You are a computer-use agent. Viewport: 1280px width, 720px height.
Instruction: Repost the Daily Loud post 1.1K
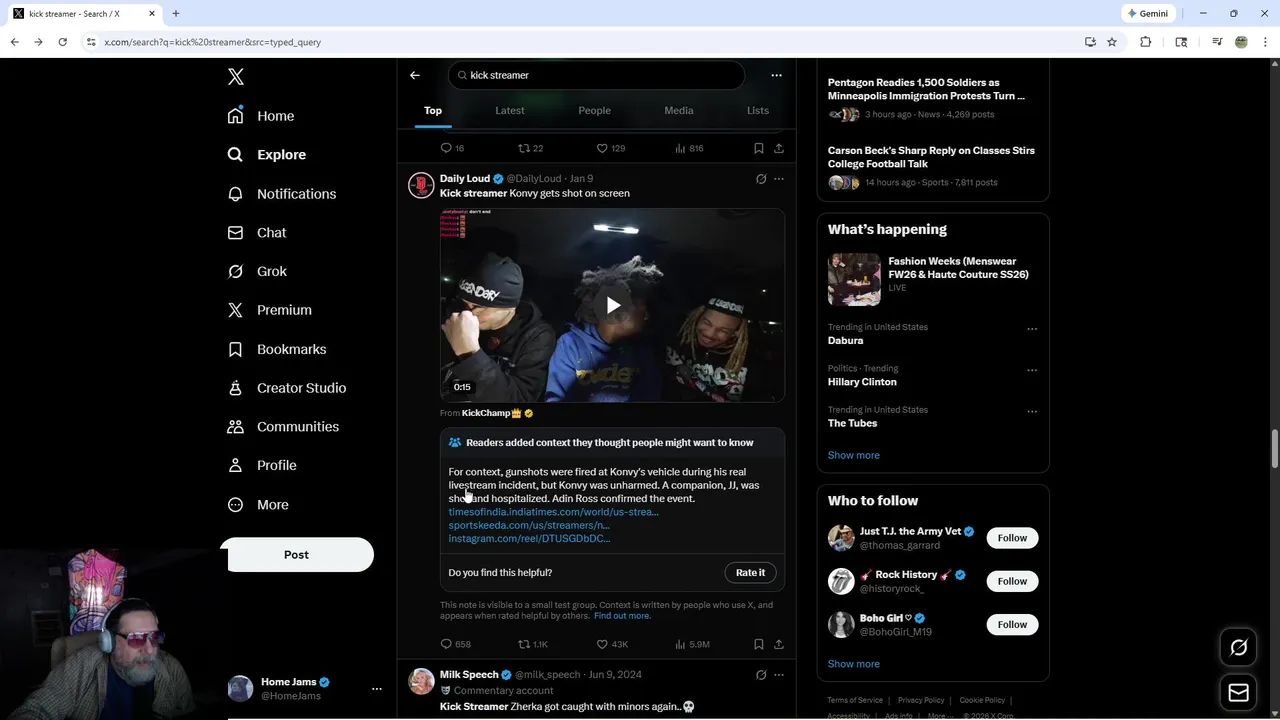(533, 645)
